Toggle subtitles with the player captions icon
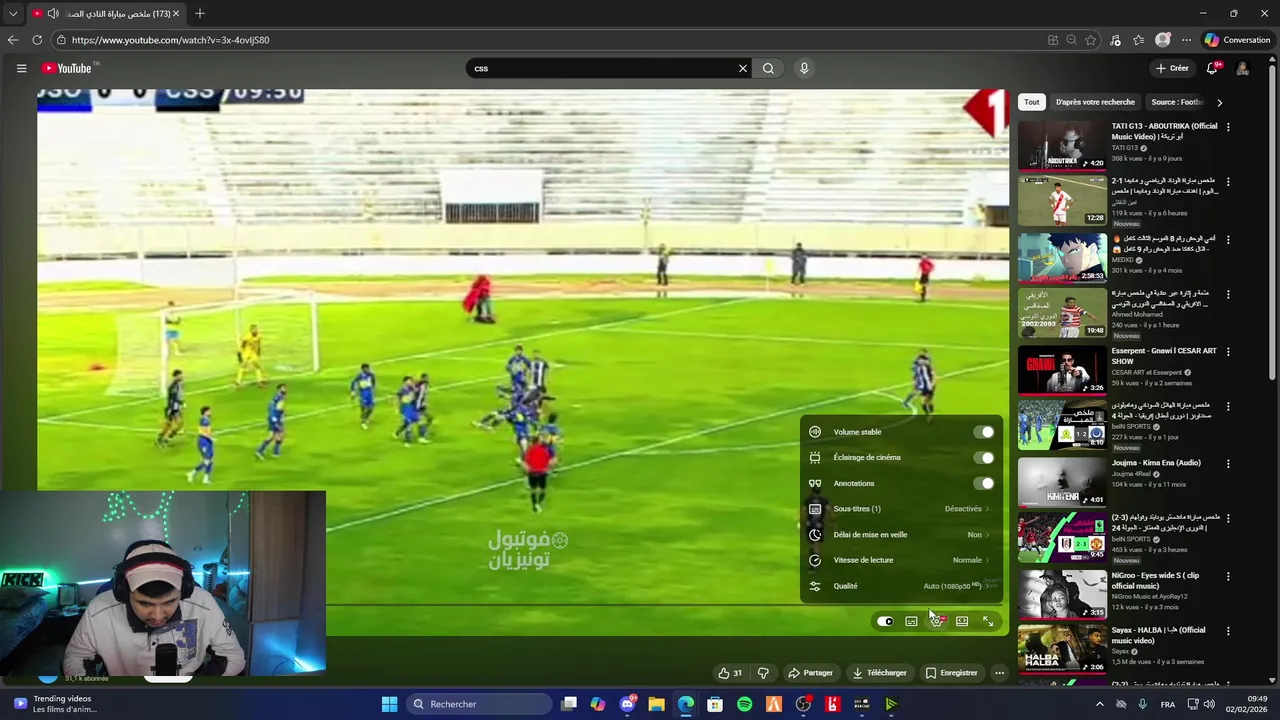The width and height of the screenshot is (1280, 720). 911,621
